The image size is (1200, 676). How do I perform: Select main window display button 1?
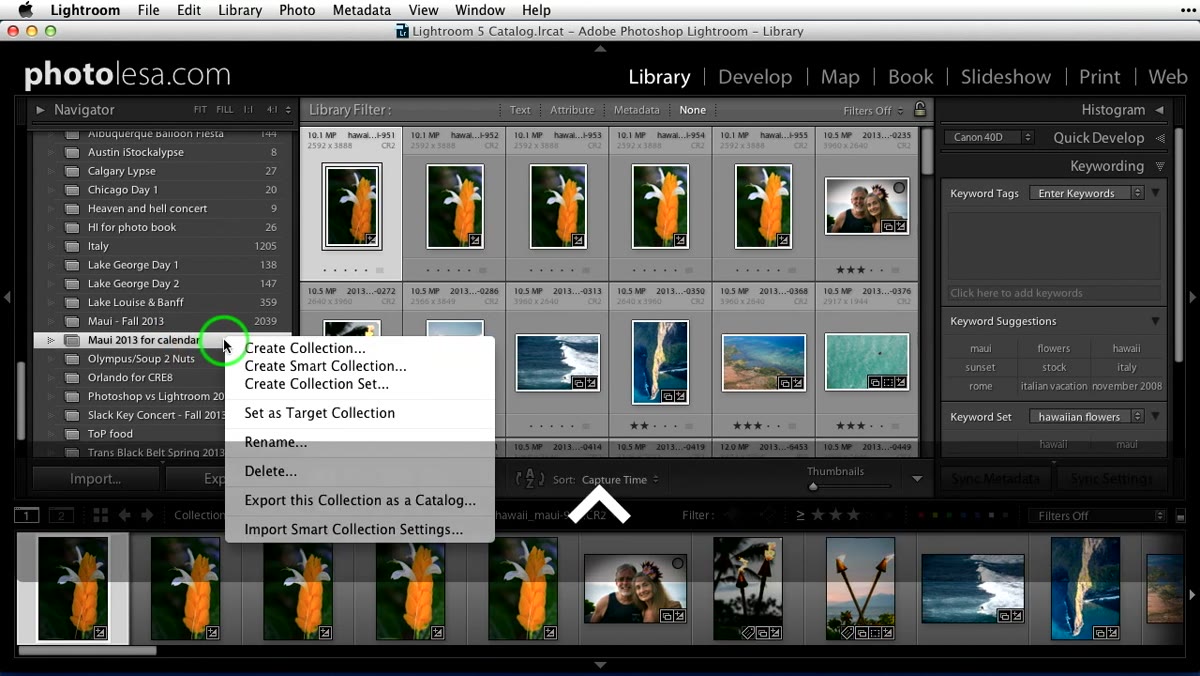coord(26,515)
